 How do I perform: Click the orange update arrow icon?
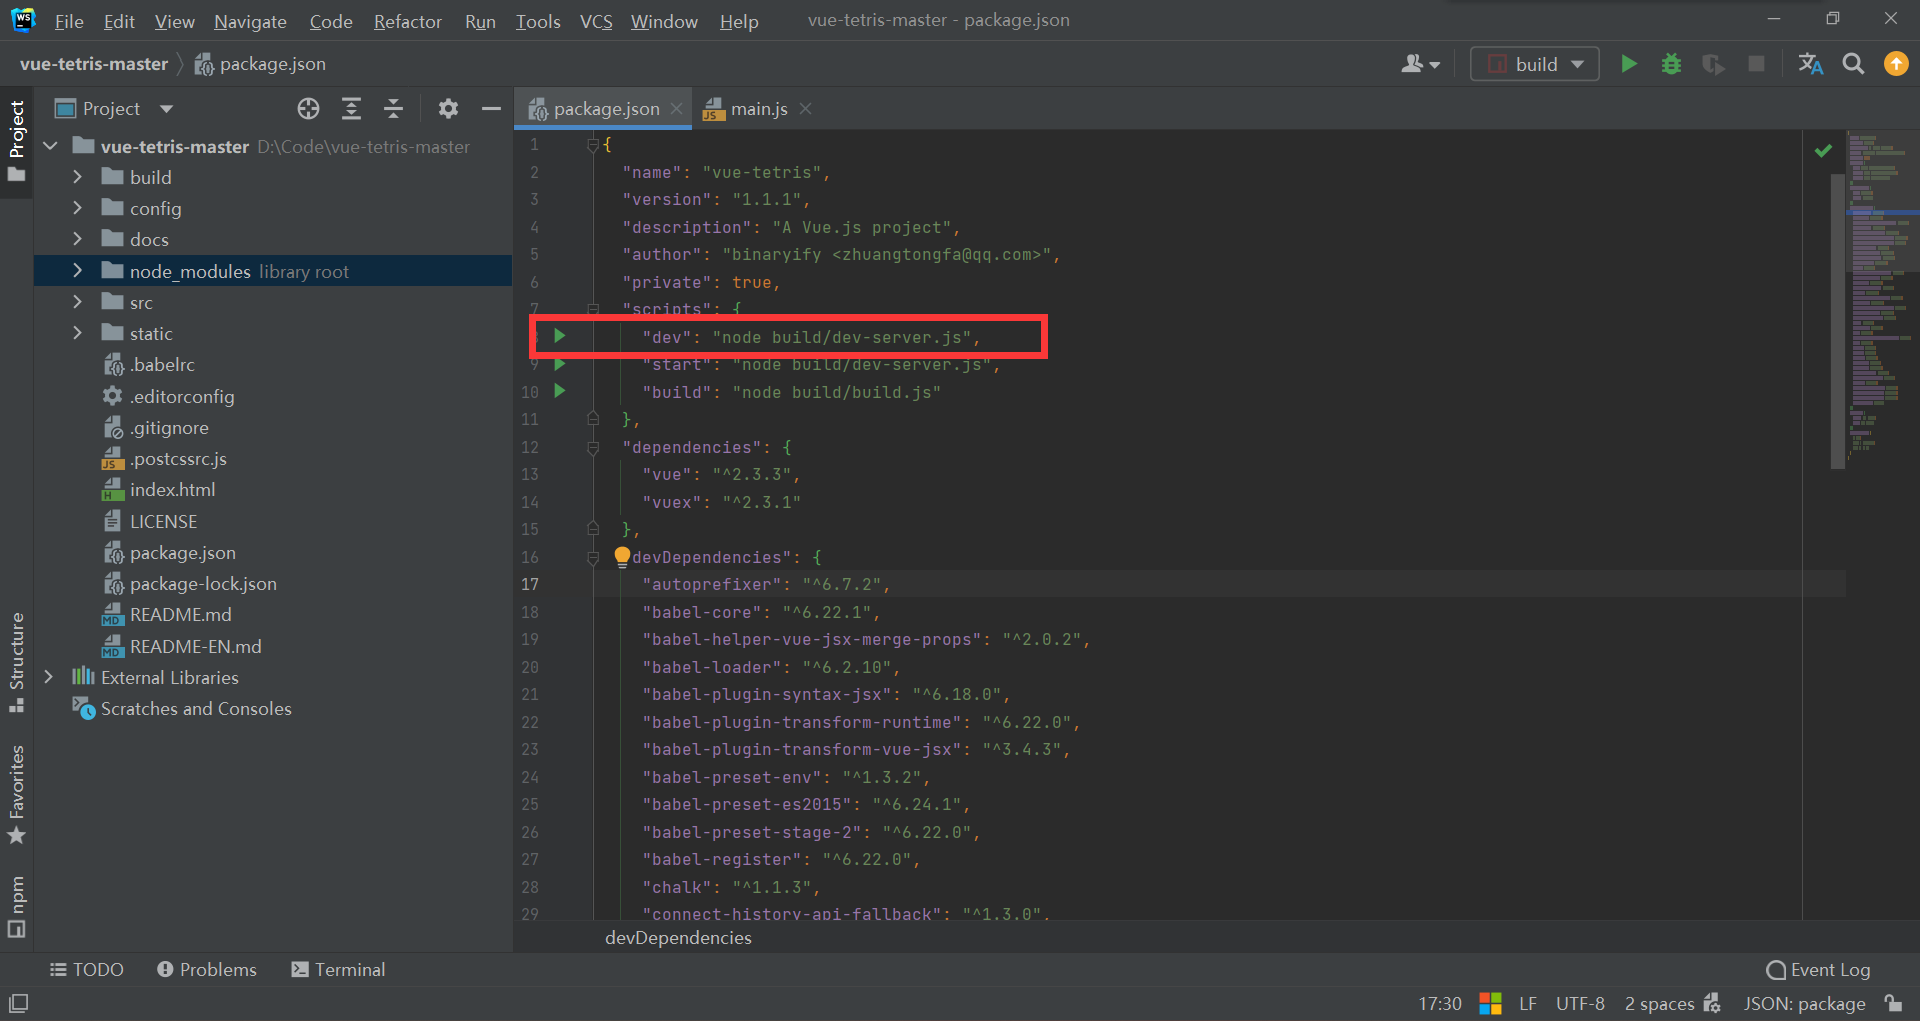(1896, 64)
